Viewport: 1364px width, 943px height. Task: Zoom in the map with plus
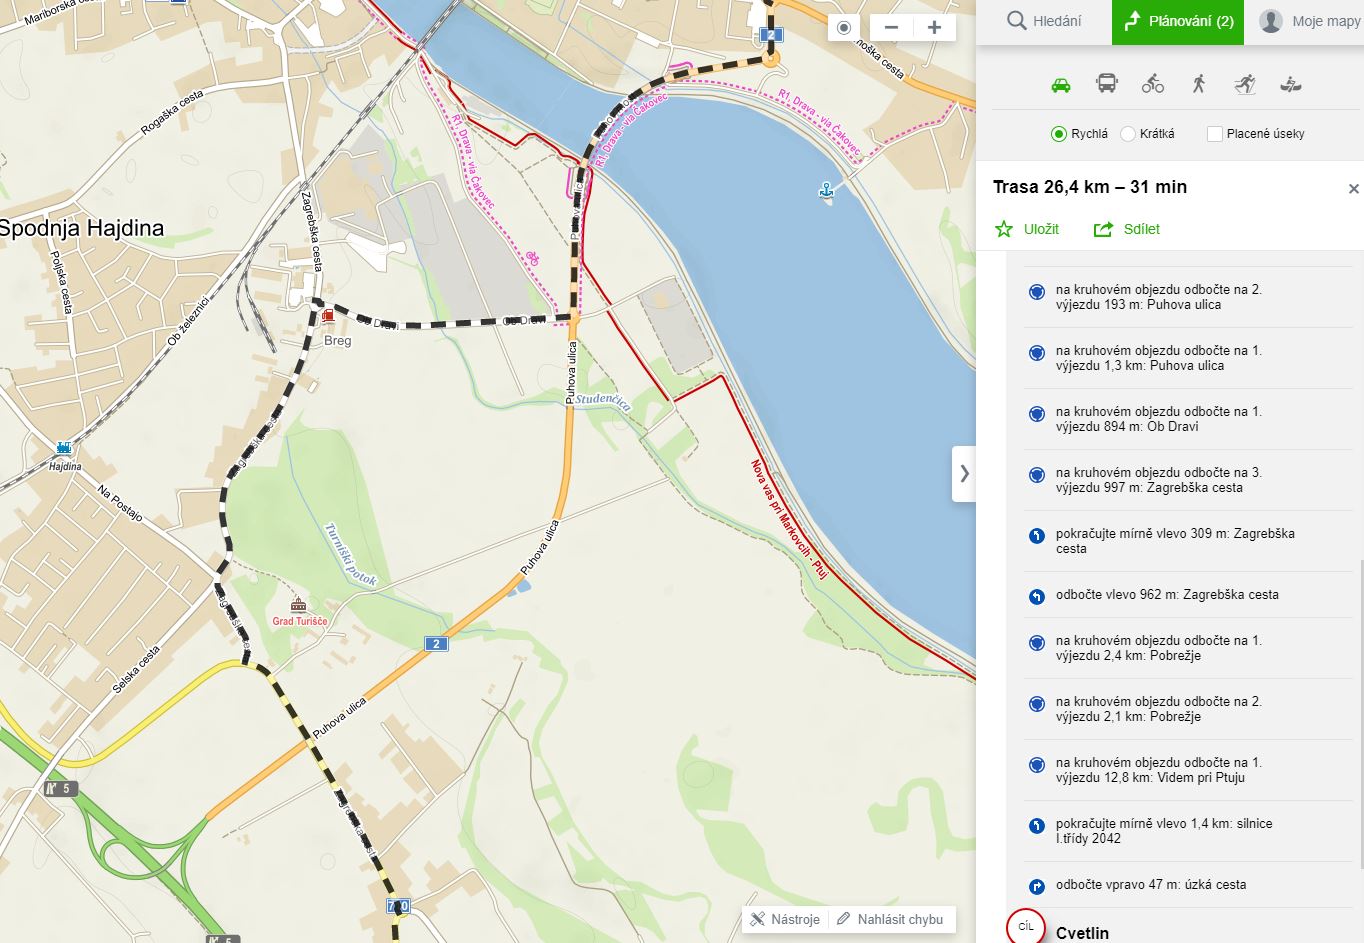point(934,28)
